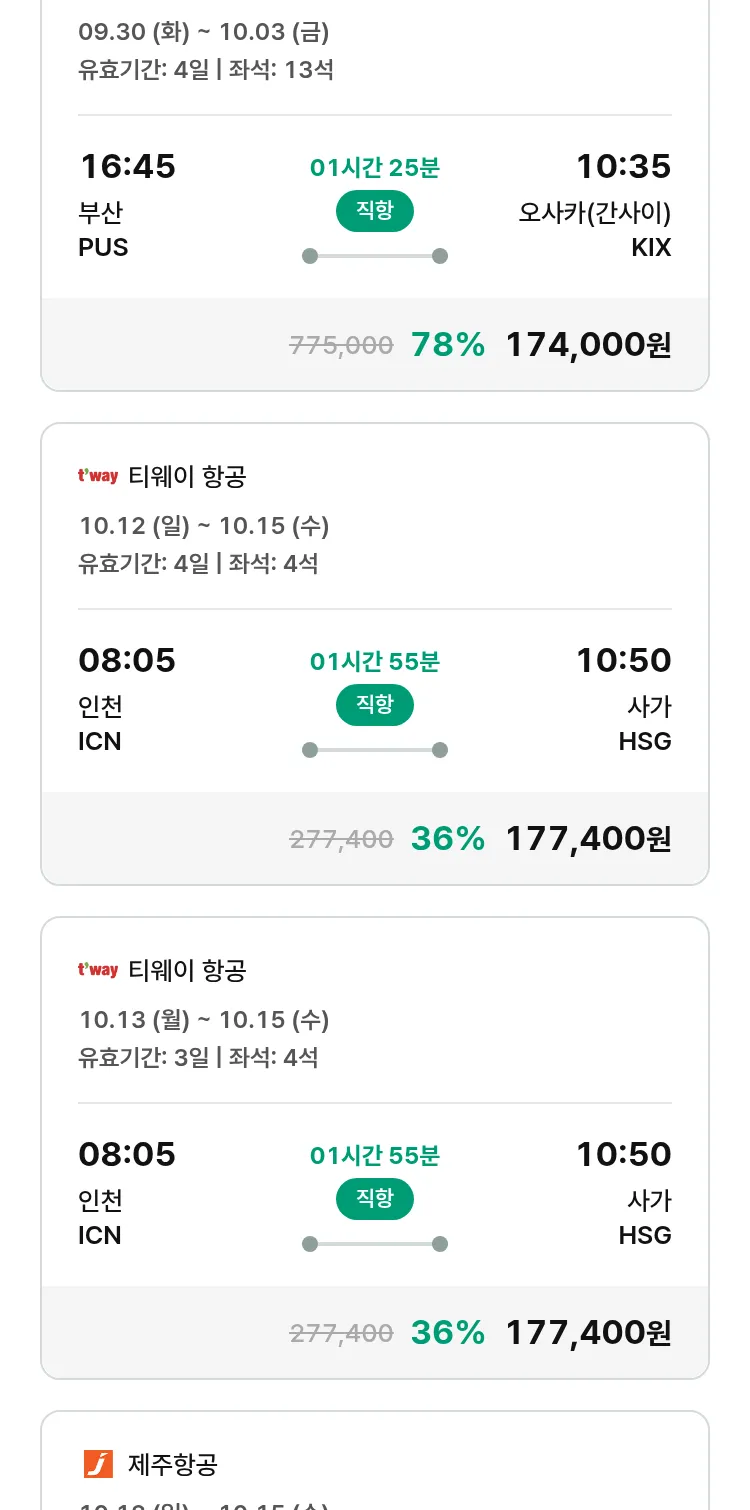Tap the 오사카(간사이) destination name

tap(594, 213)
